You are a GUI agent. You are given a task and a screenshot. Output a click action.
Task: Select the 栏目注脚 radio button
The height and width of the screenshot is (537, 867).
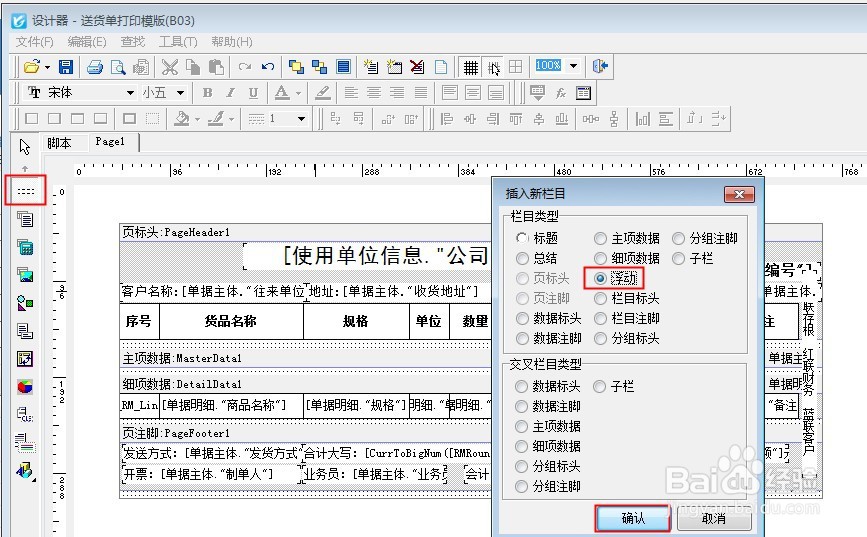(x=600, y=319)
